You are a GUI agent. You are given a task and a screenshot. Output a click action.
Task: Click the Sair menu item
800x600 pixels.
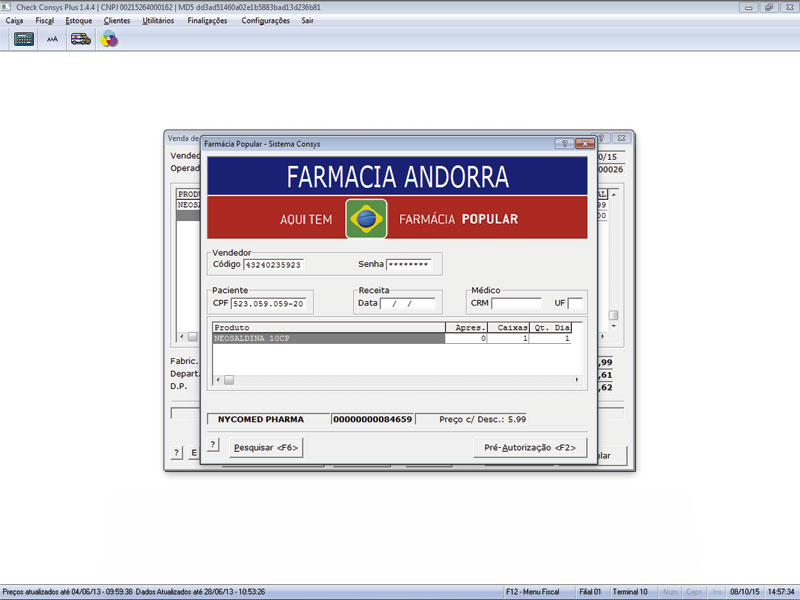point(307,20)
